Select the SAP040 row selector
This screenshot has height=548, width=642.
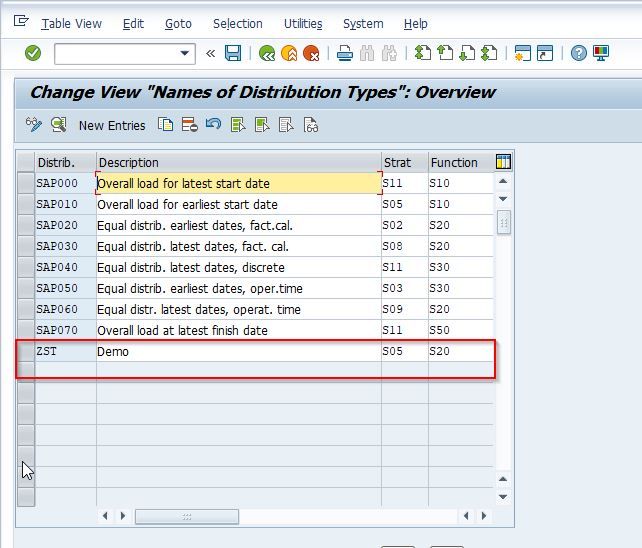(x=26, y=267)
